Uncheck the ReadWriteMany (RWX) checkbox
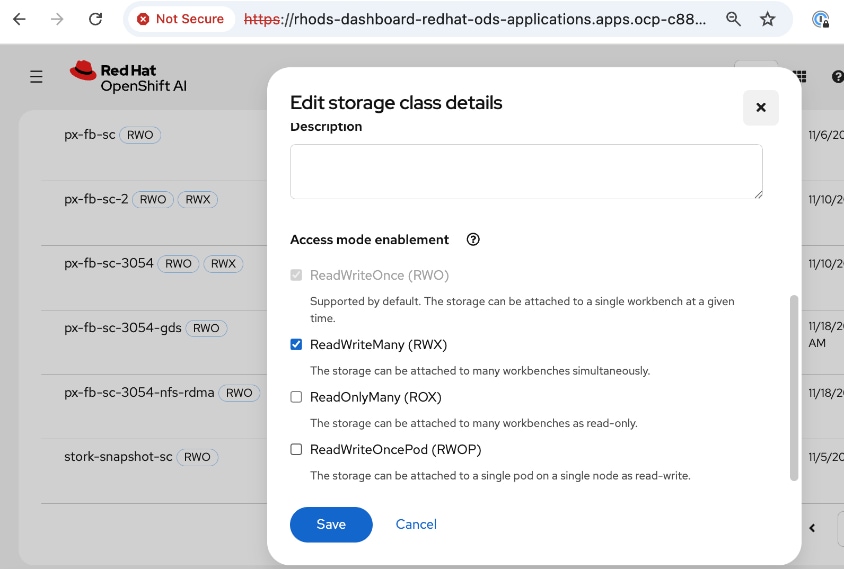 [x=296, y=345]
